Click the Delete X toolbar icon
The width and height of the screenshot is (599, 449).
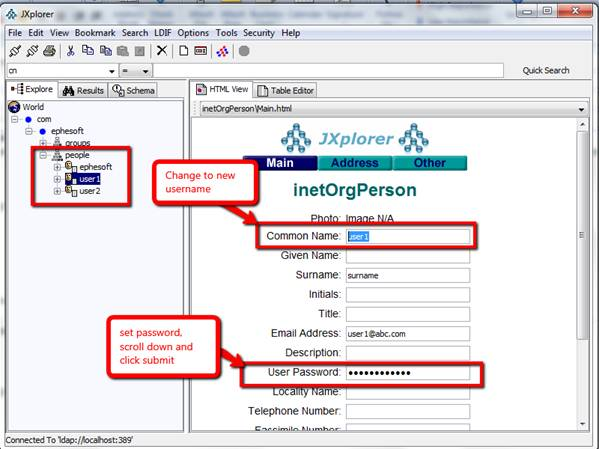click(162, 50)
